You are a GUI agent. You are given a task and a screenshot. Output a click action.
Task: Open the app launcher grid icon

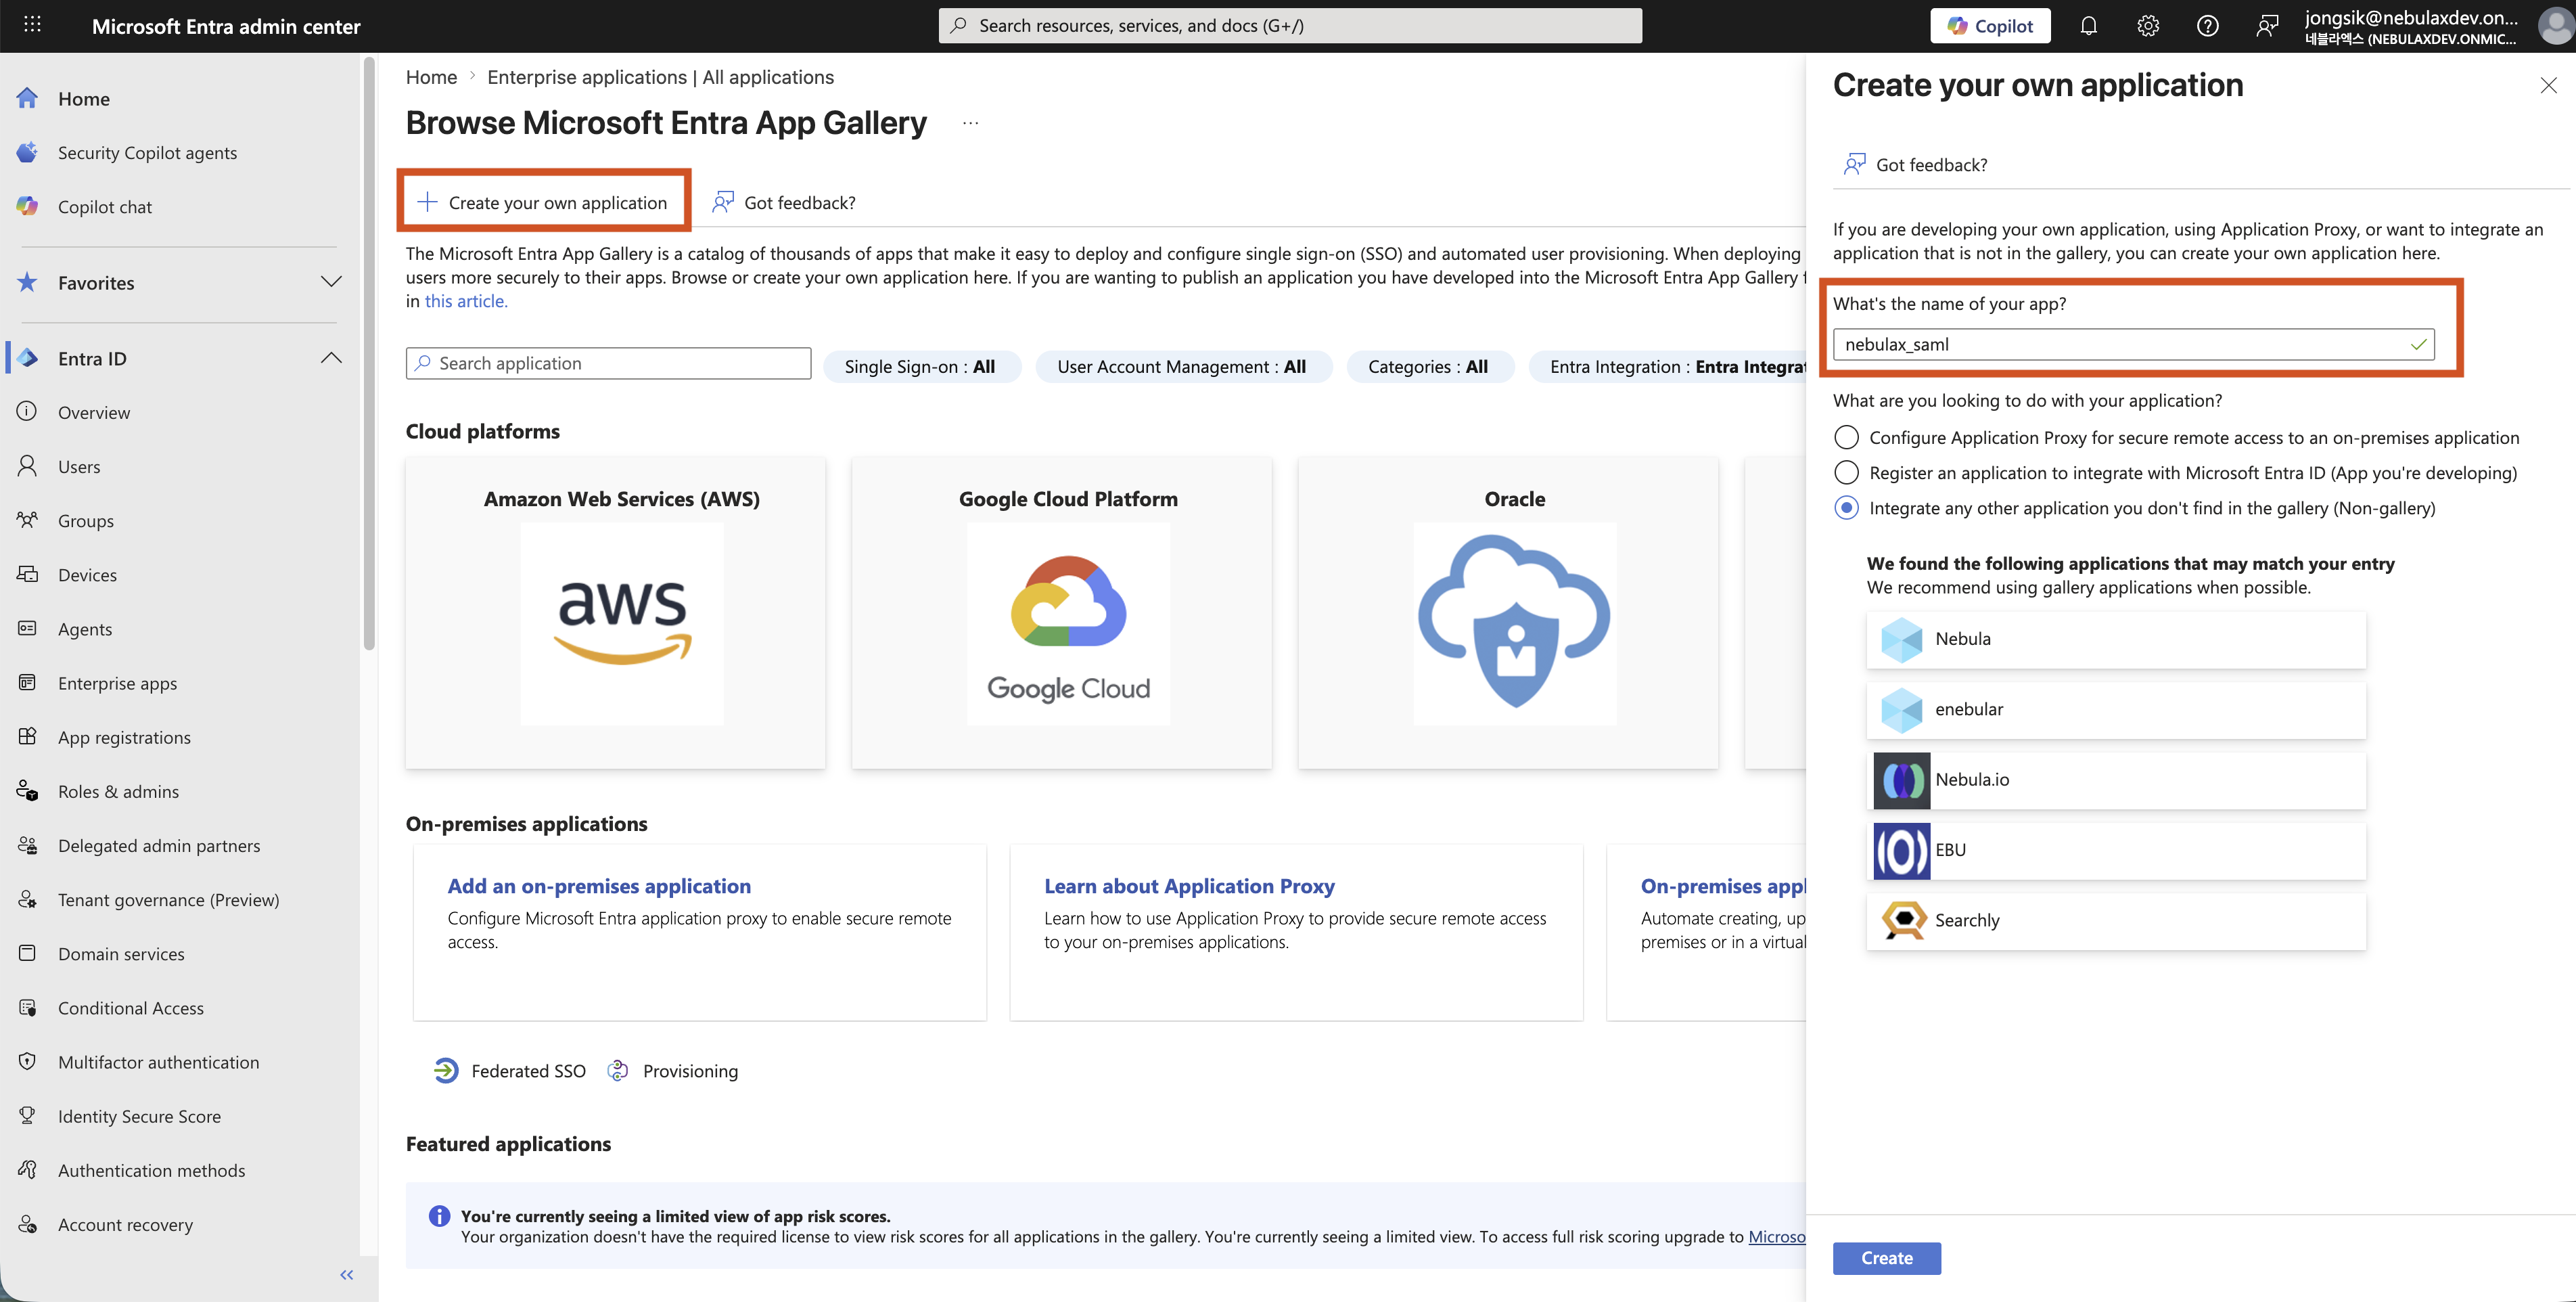[32, 25]
